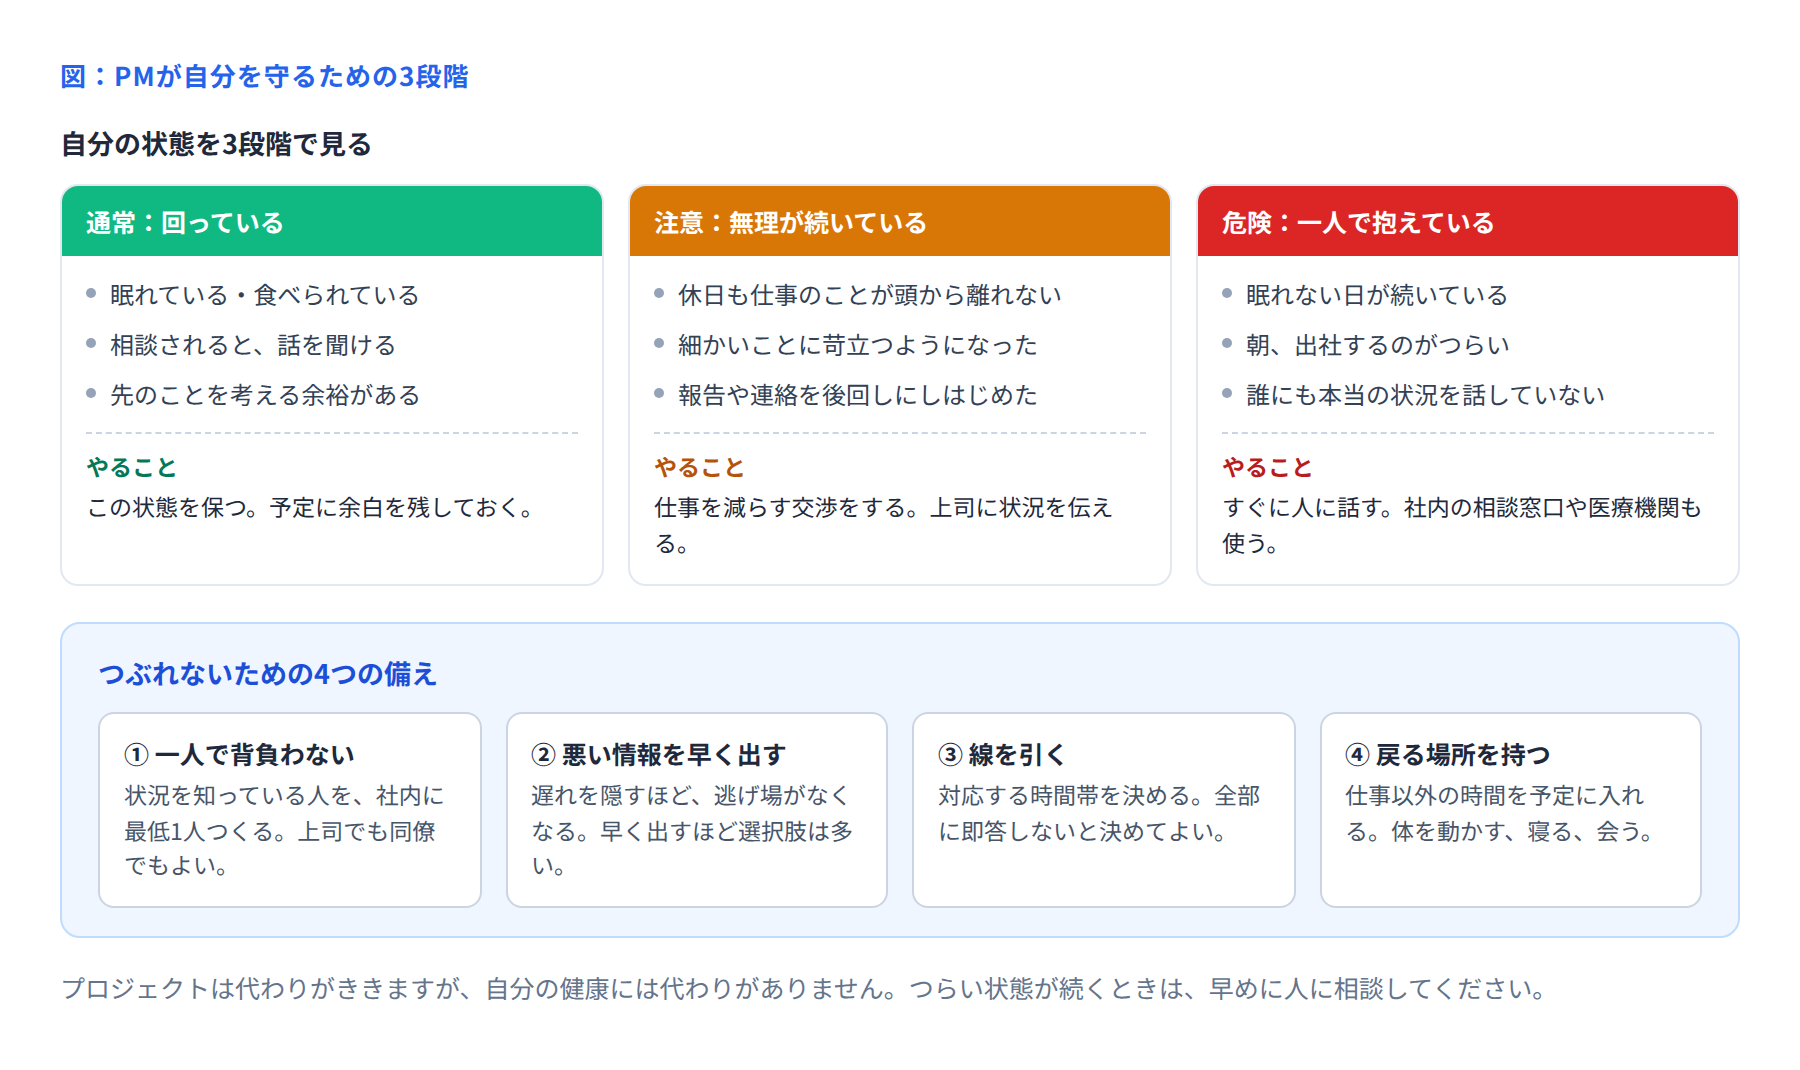The image size is (1800, 1070).
Task: Click card title ④ 戻る場所を持つ
Action: point(1447,754)
